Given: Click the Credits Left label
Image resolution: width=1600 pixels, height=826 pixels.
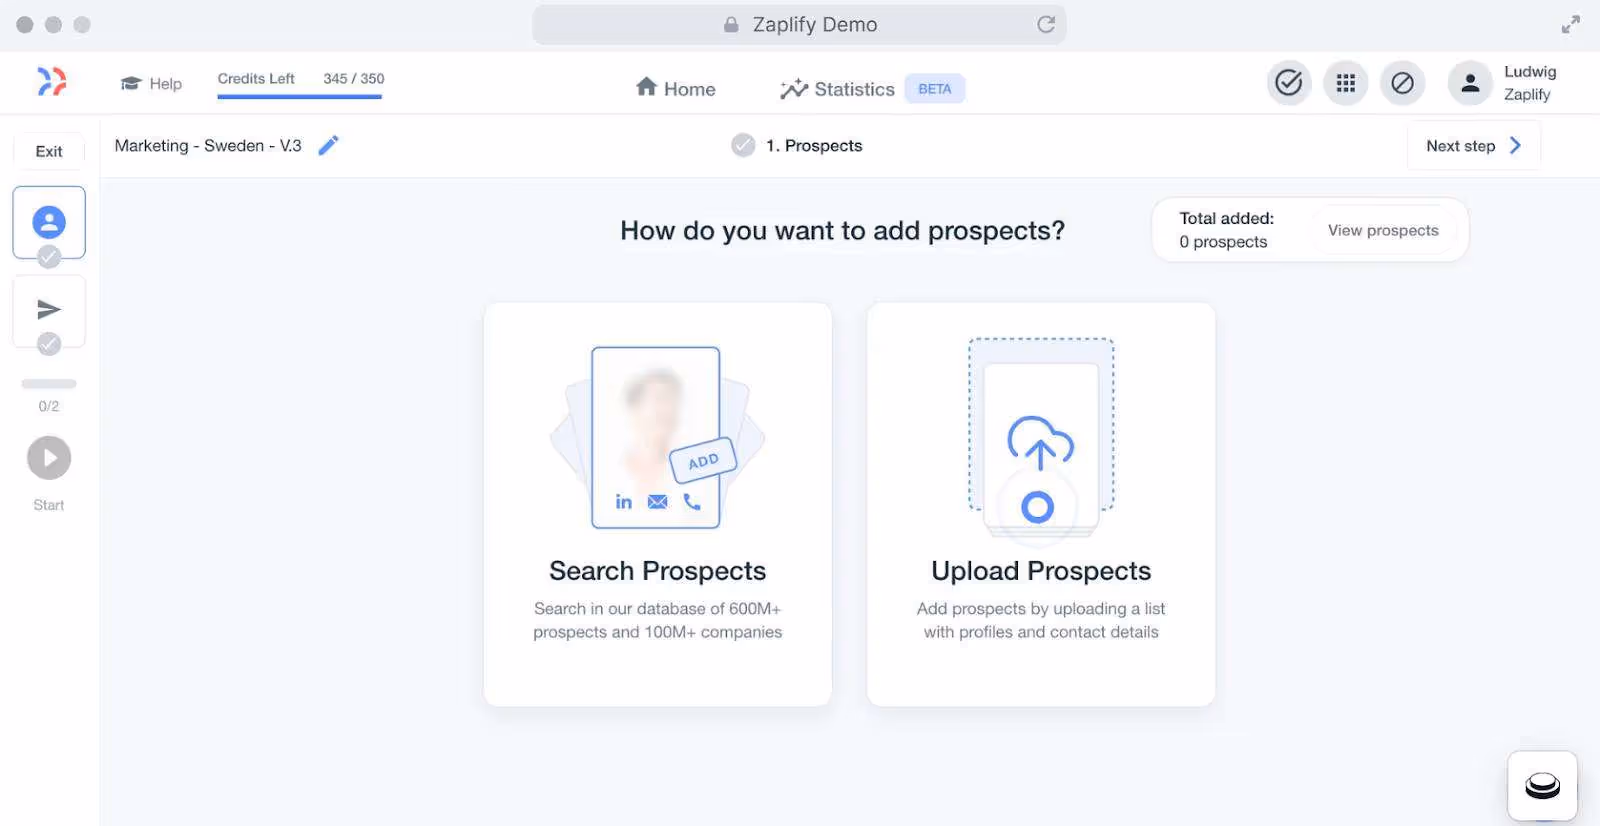Looking at the screenshot, I should click(256, 78).
